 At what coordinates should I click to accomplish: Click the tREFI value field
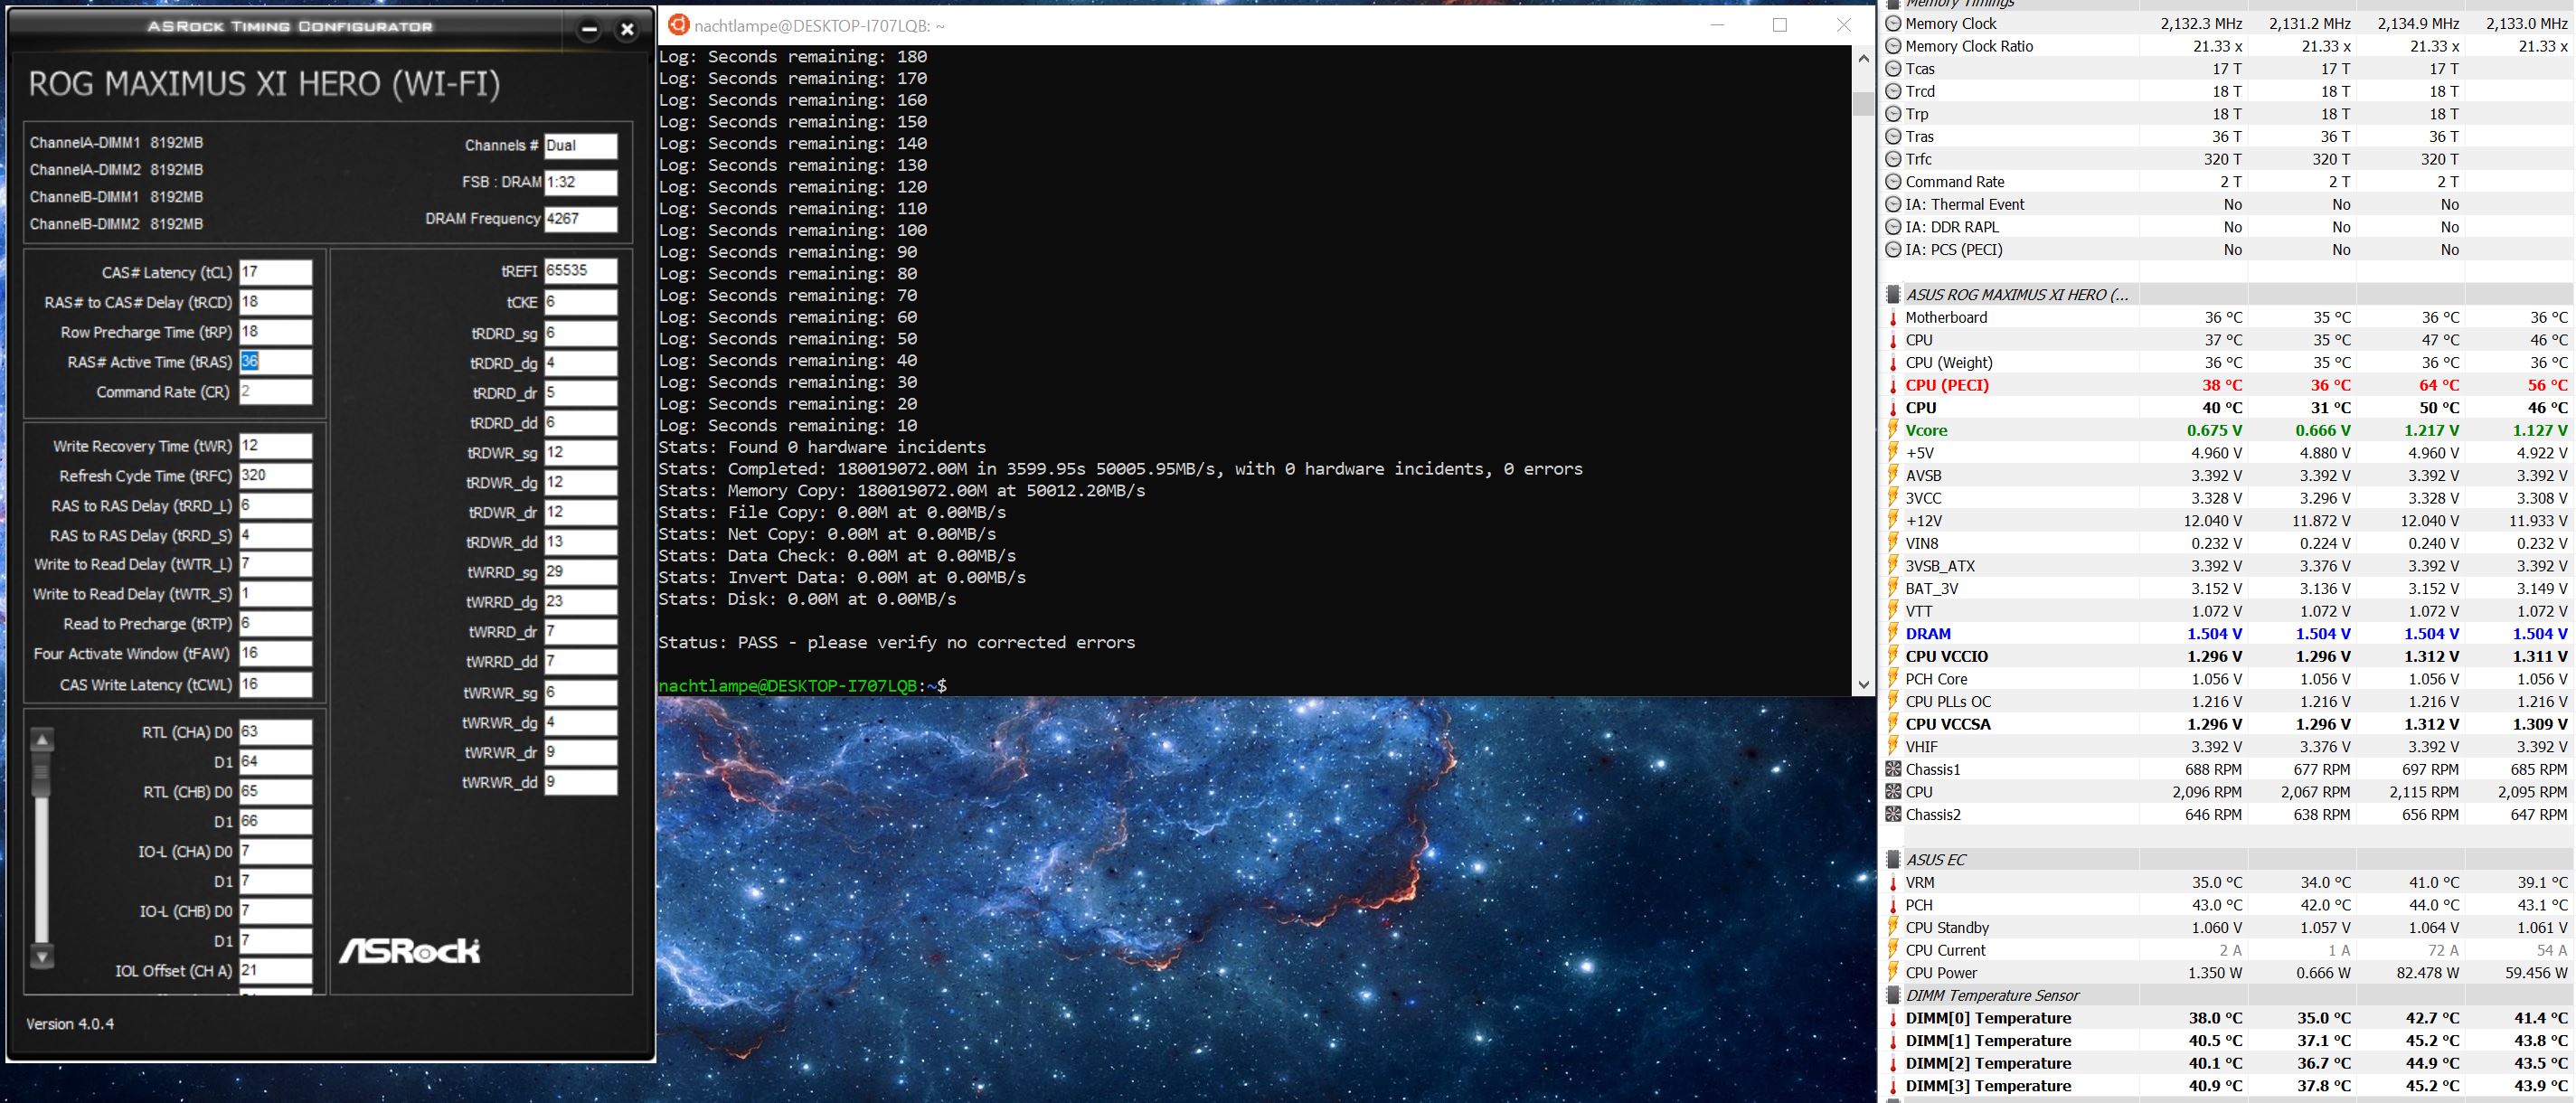(580, 271)
